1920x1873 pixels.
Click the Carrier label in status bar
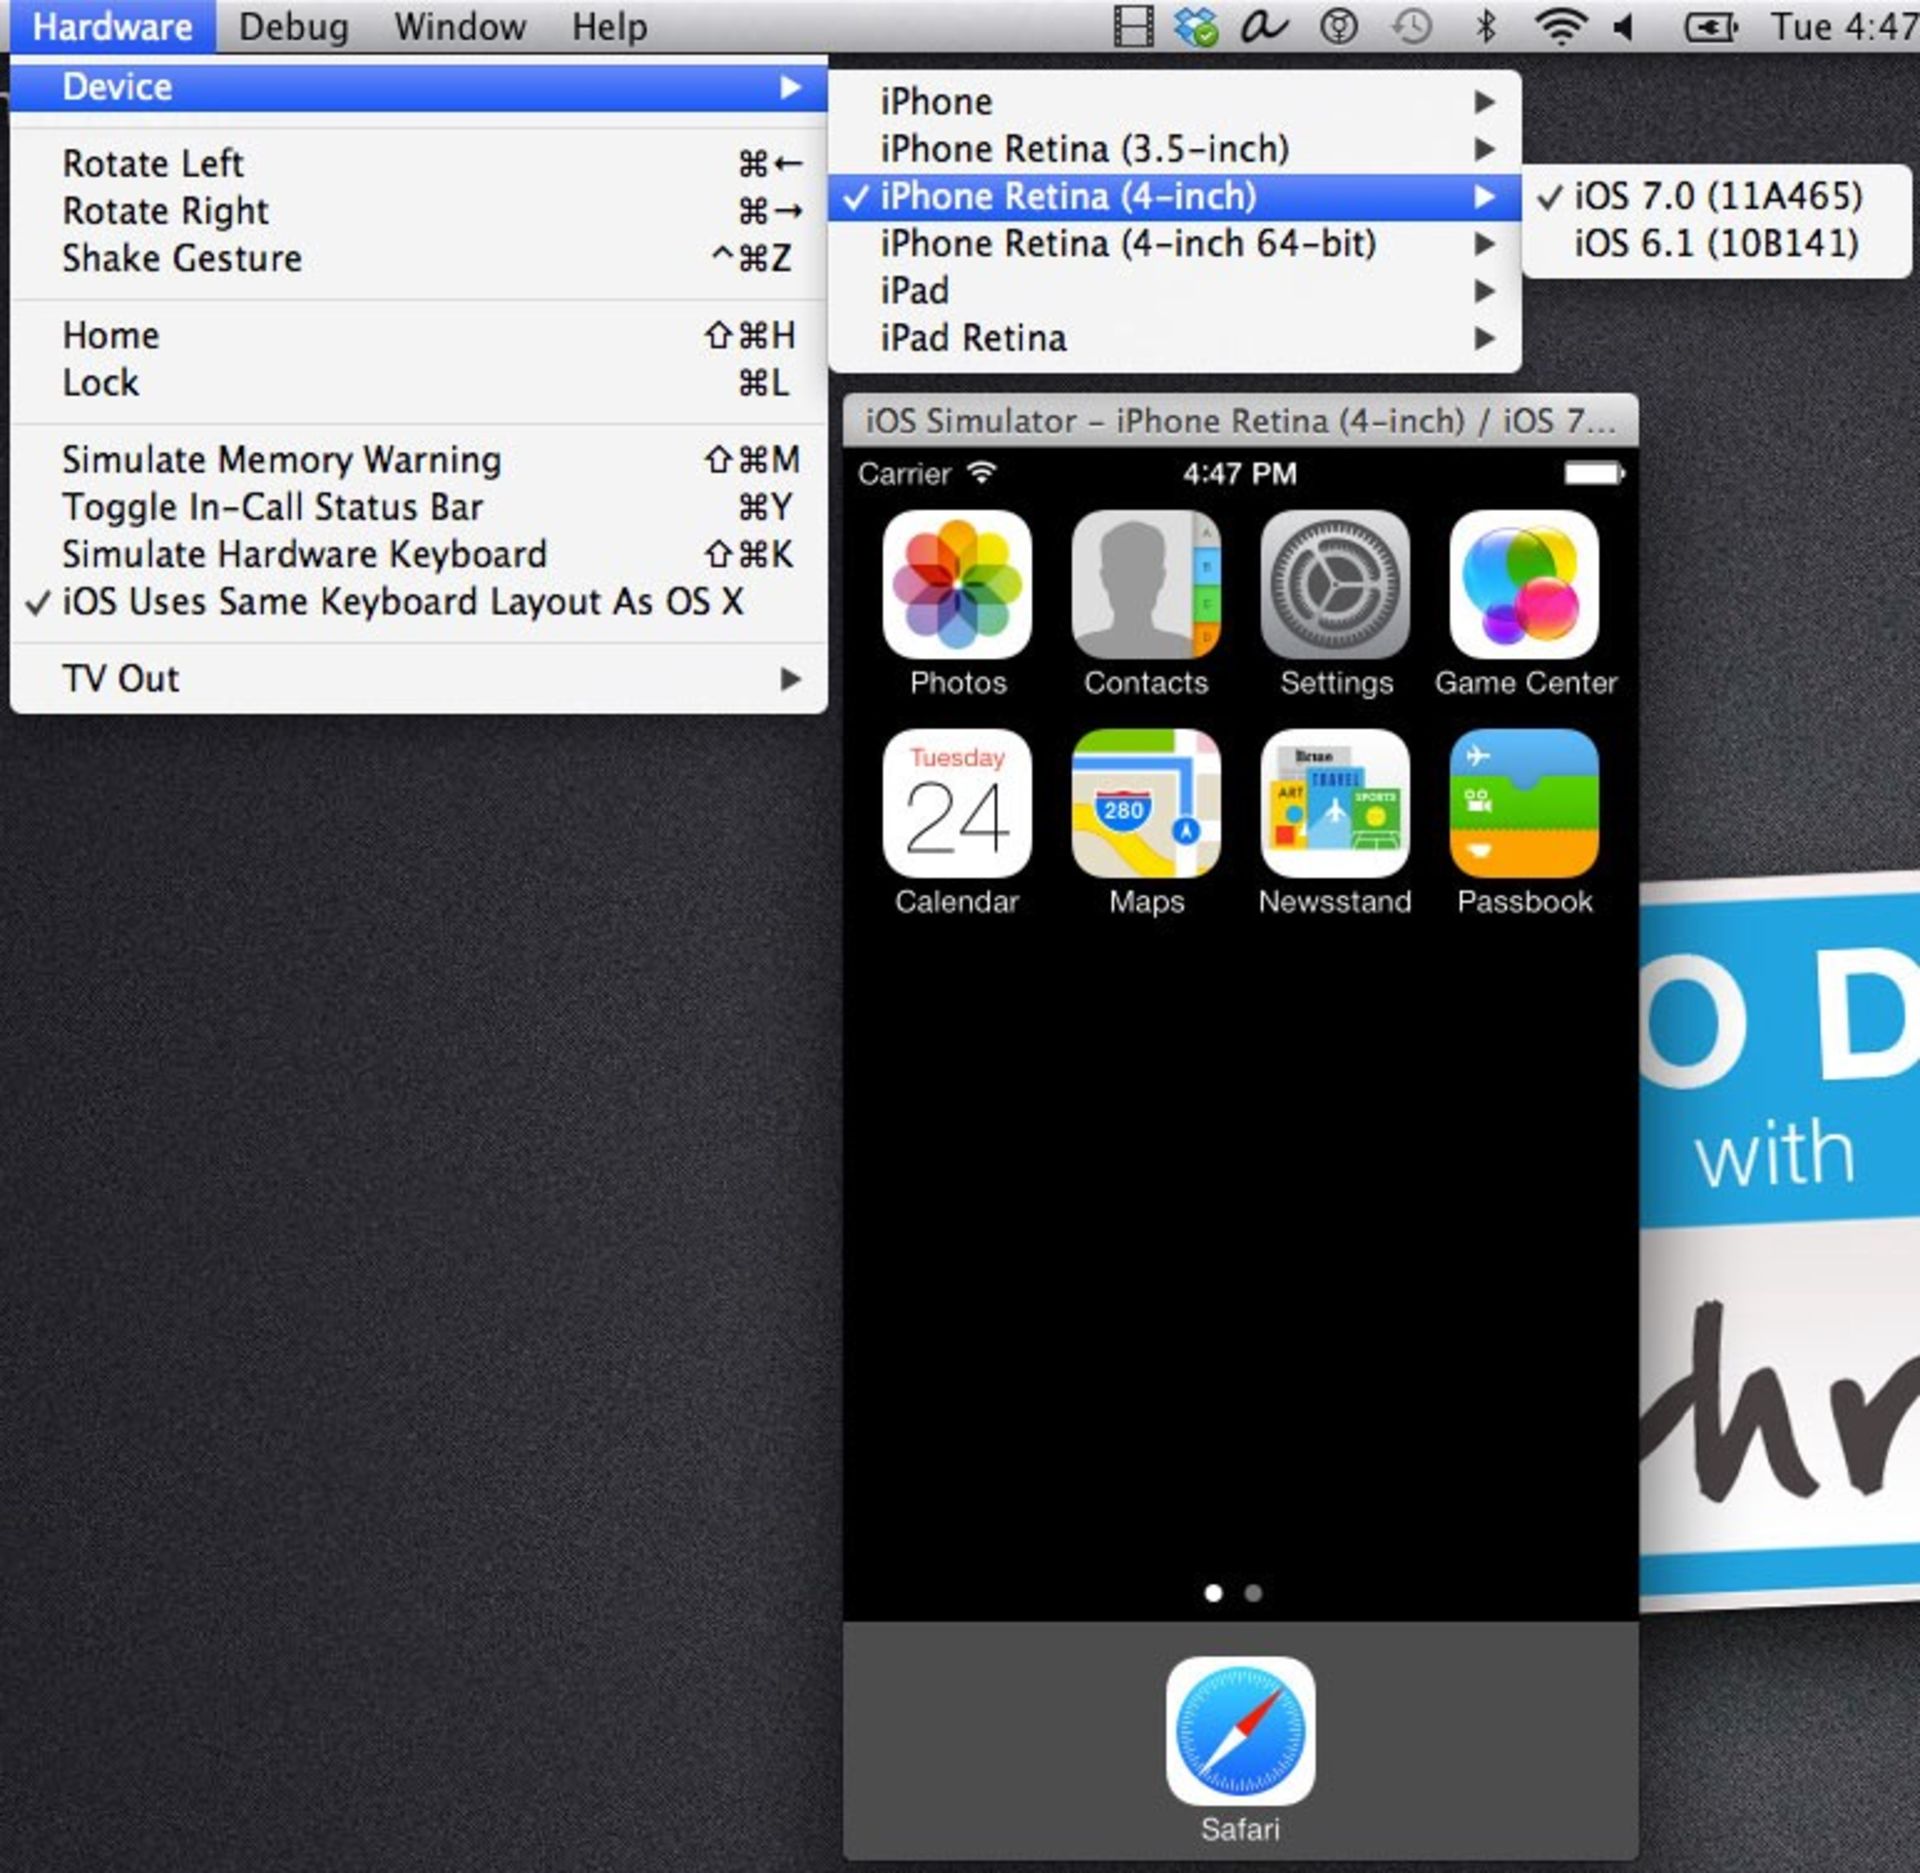(x=904, y=473)
